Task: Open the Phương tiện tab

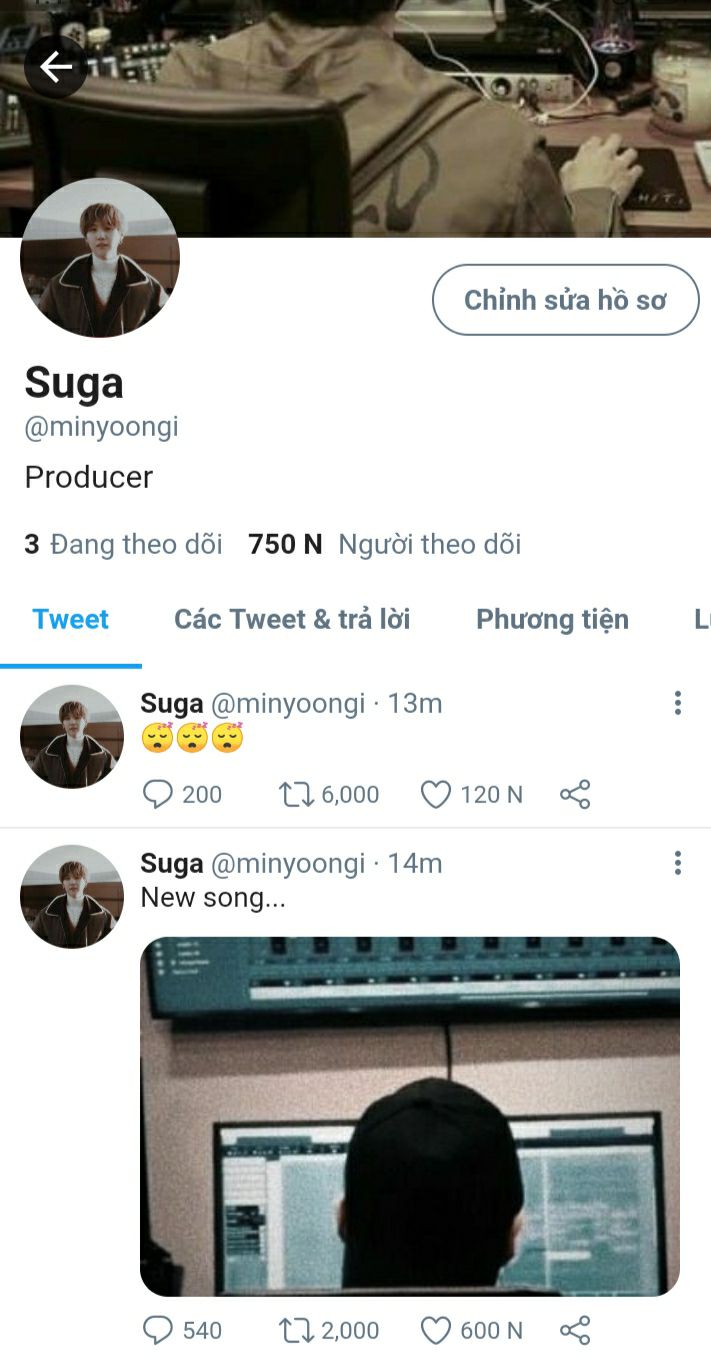Action: [552, 620]
